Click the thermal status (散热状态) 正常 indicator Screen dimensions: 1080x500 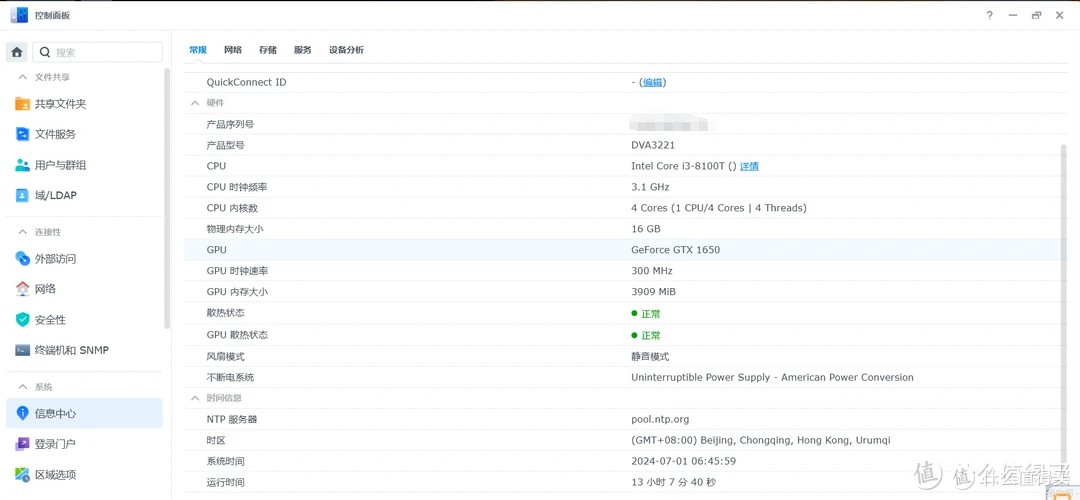(x=646, y=313)
